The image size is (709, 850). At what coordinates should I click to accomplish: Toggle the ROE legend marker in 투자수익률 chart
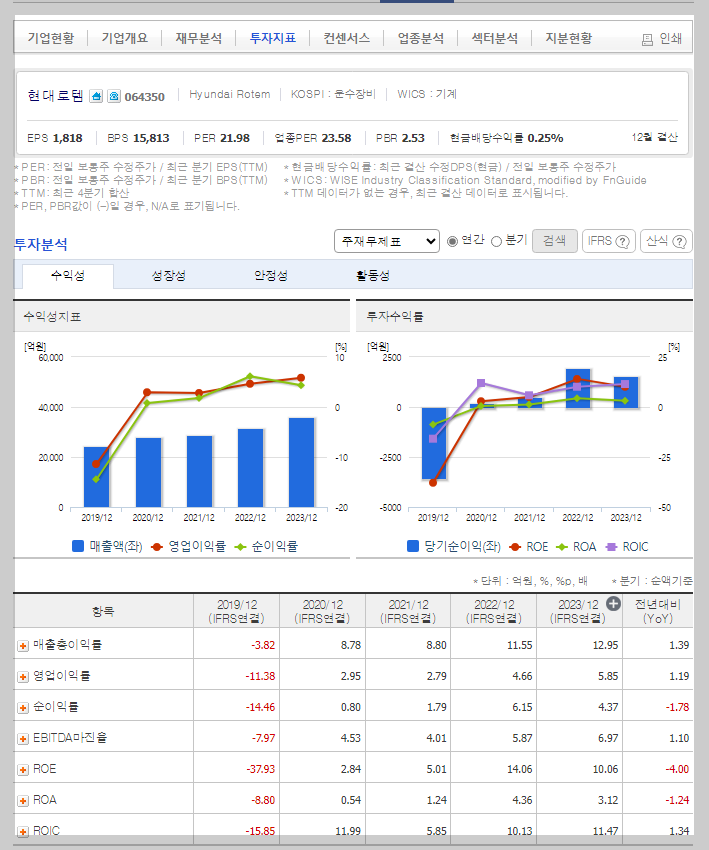515,547
